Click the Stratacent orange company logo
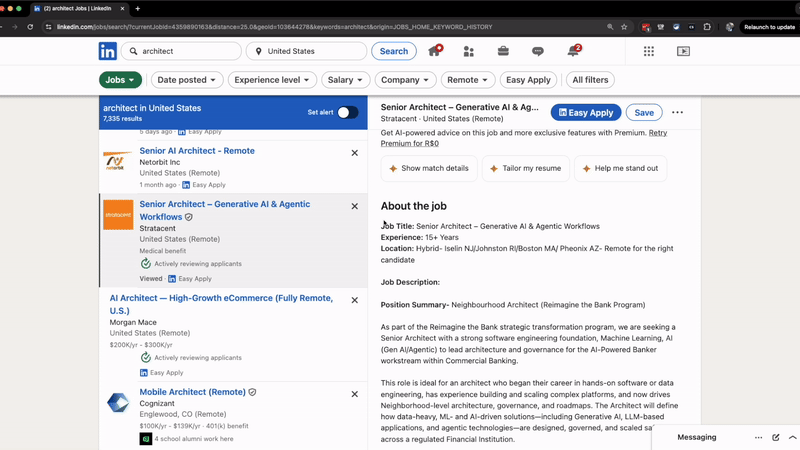Screen dimensions: 800x450 (118, 215)
